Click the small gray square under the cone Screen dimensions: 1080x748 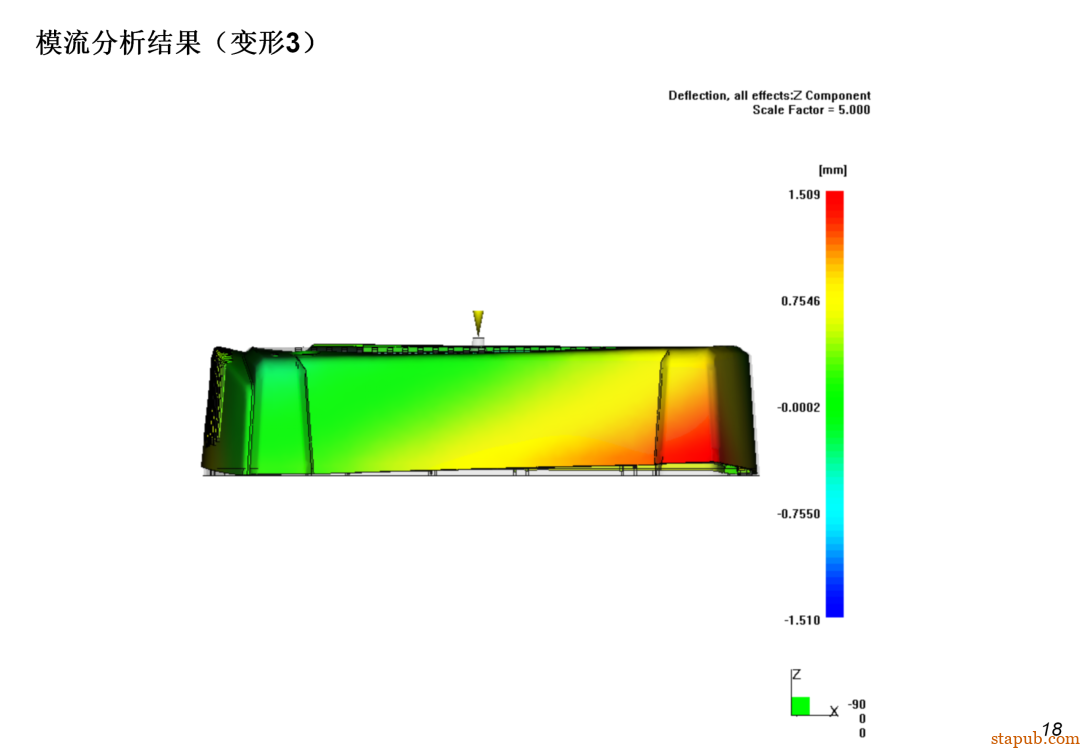pos(478,342)
